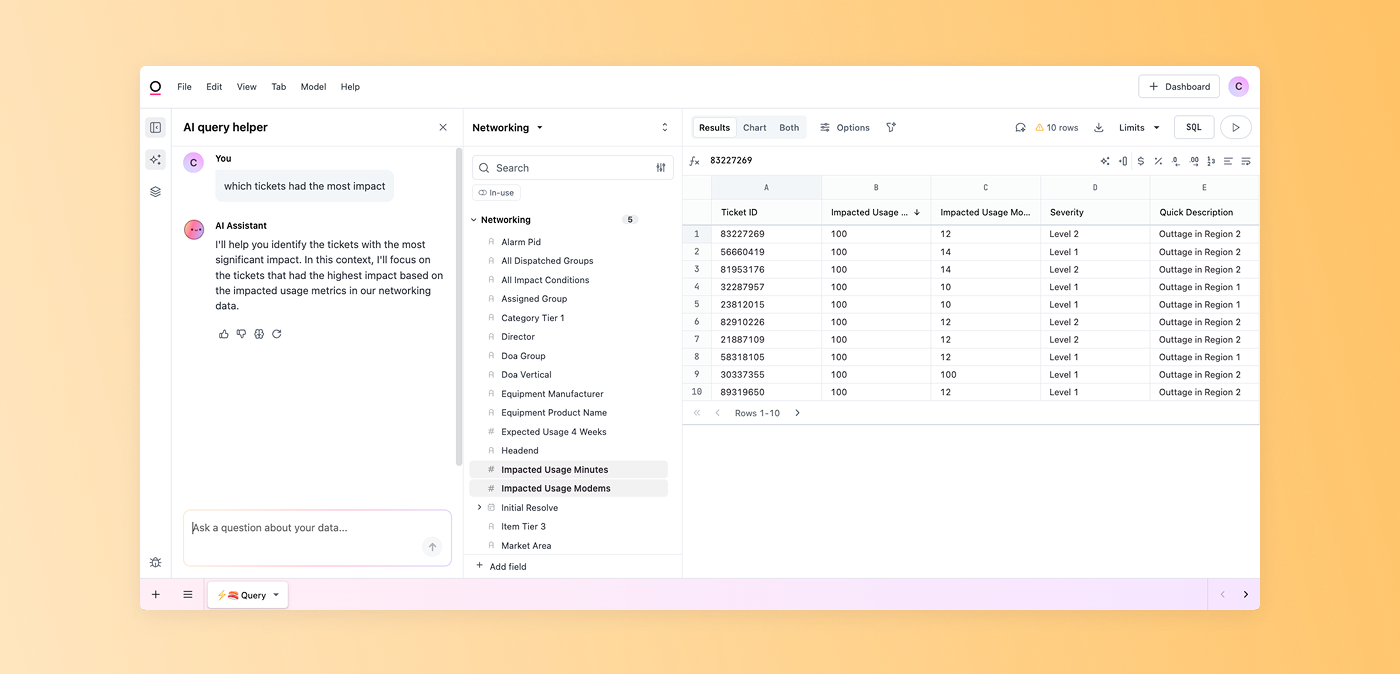
Task: Switch to the Chart view tab
Action: (x=754, y=127)
